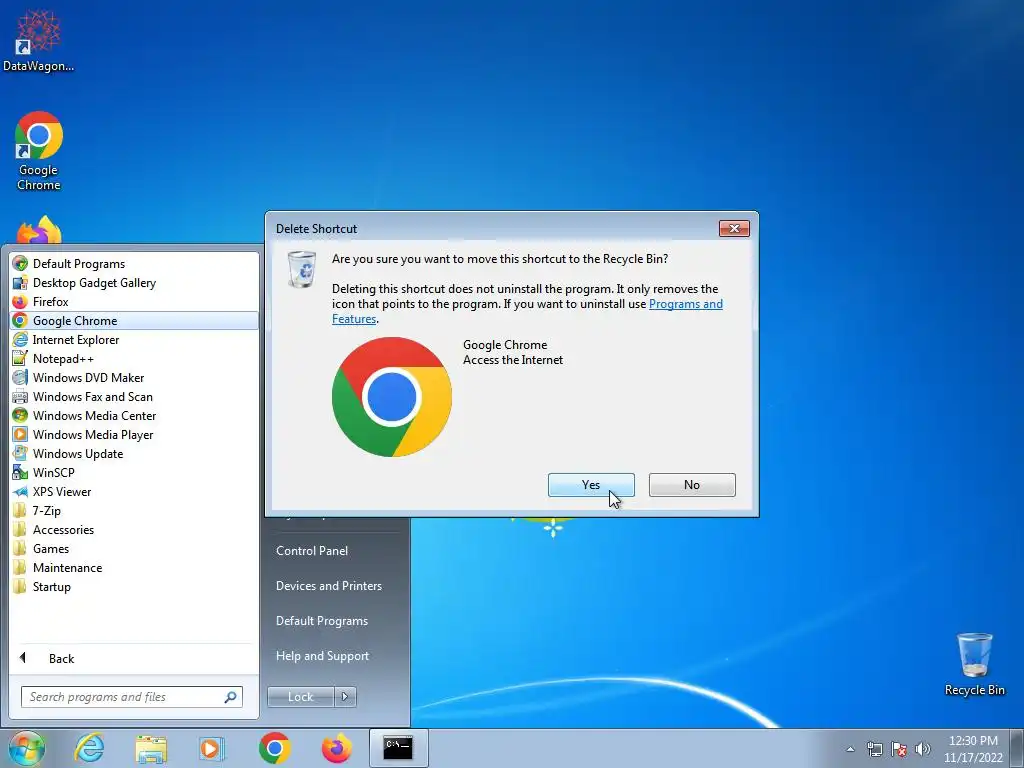Click the Start orb button

click(x=26, y=748)
